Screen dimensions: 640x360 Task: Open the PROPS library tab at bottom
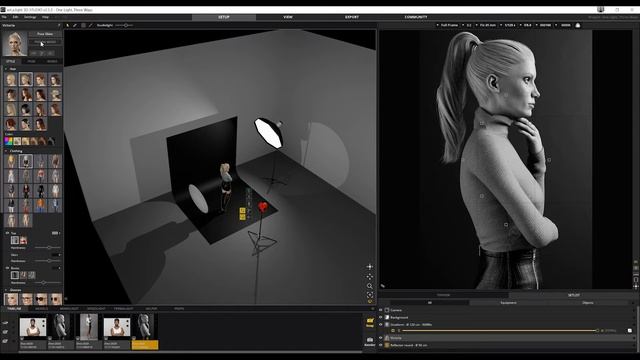(x=179, y=309)
